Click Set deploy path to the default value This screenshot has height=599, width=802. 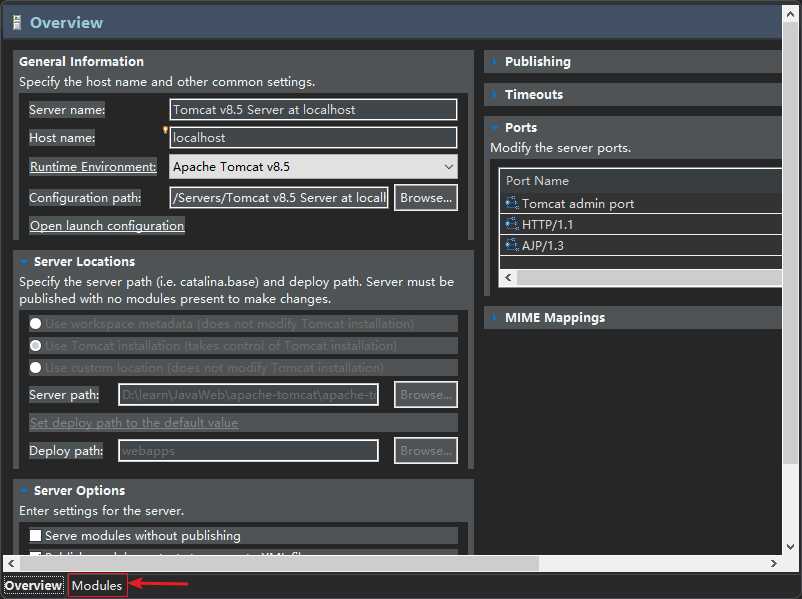point(134,423)
